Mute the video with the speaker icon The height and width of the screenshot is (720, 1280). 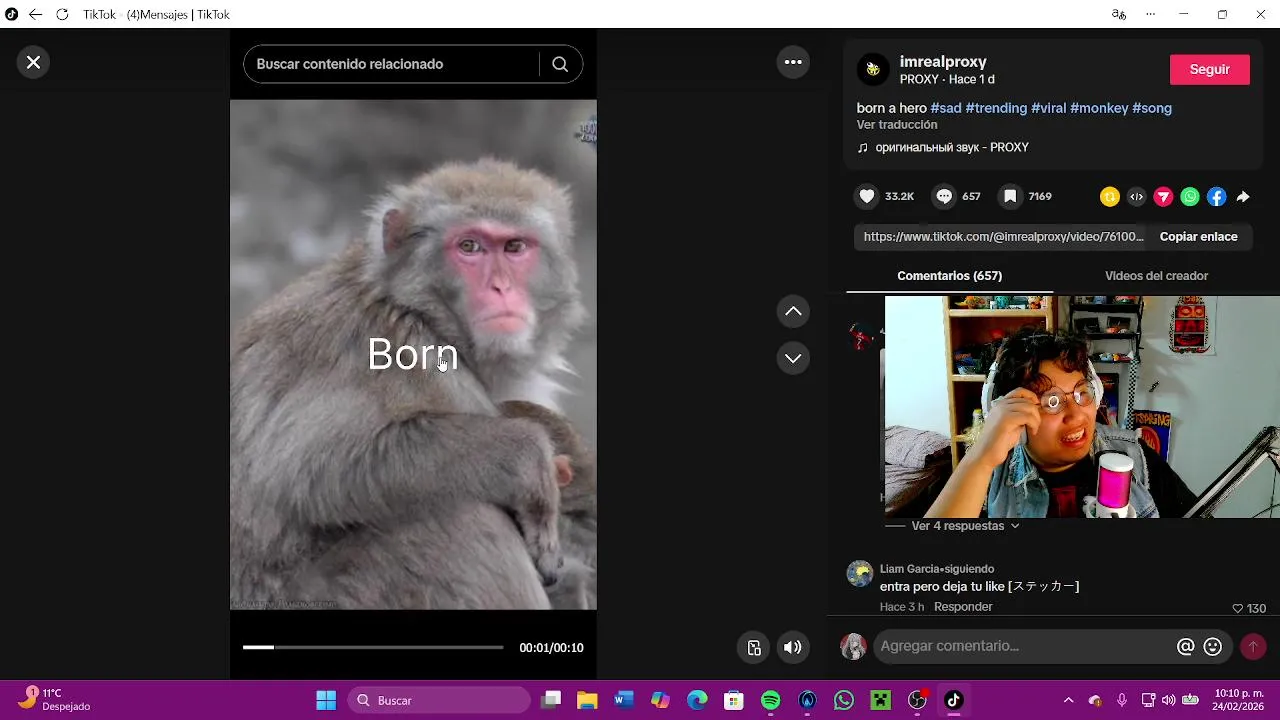pyautogui.click(x=792, y=647)
